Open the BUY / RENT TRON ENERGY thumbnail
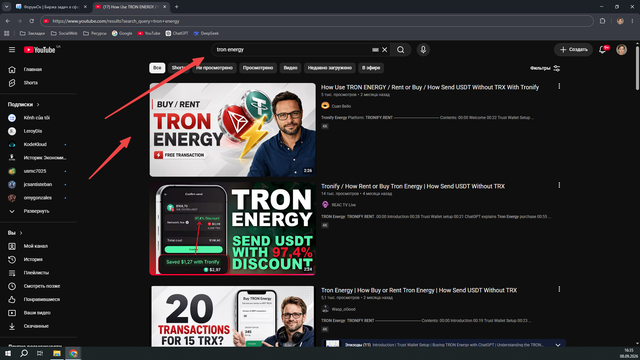This screenshot has height=360, width=640. (x=233, y=130)
